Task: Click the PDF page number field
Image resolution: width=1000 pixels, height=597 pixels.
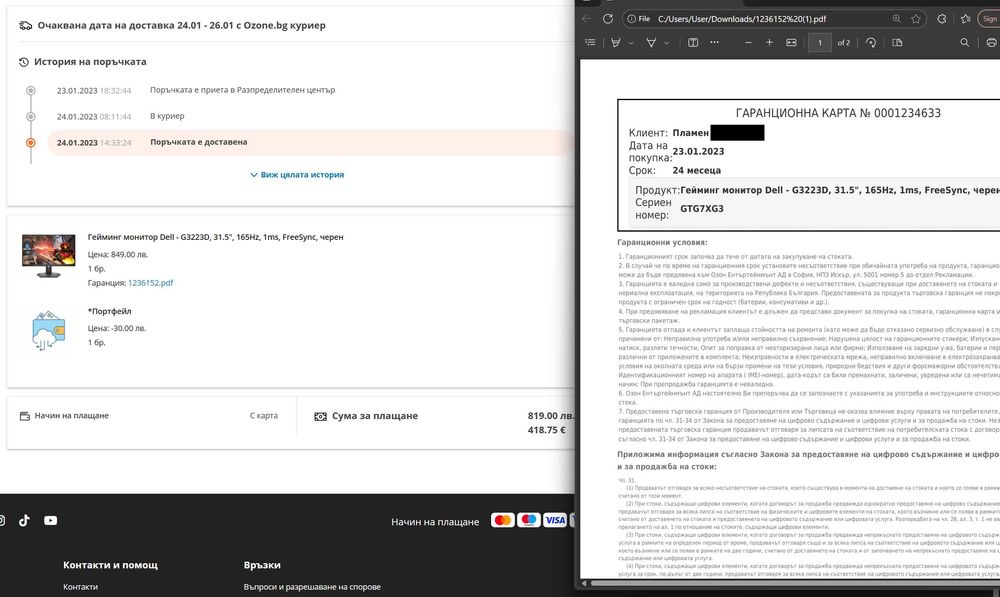Action: coord(820,43)
